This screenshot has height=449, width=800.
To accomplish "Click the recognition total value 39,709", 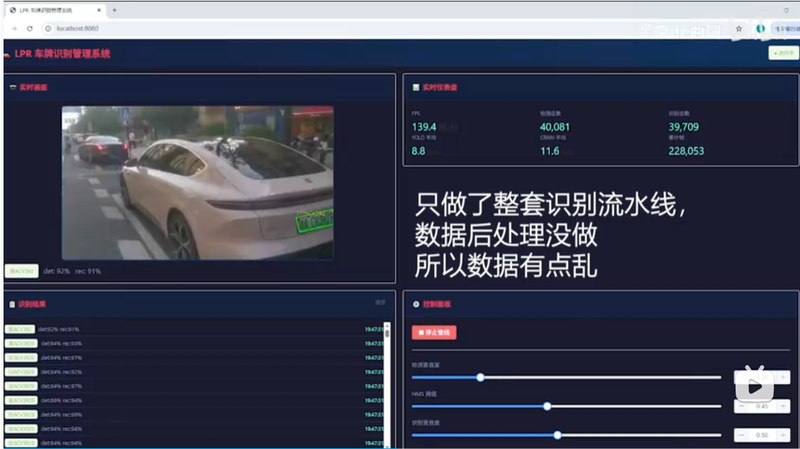I will (684, 127).
